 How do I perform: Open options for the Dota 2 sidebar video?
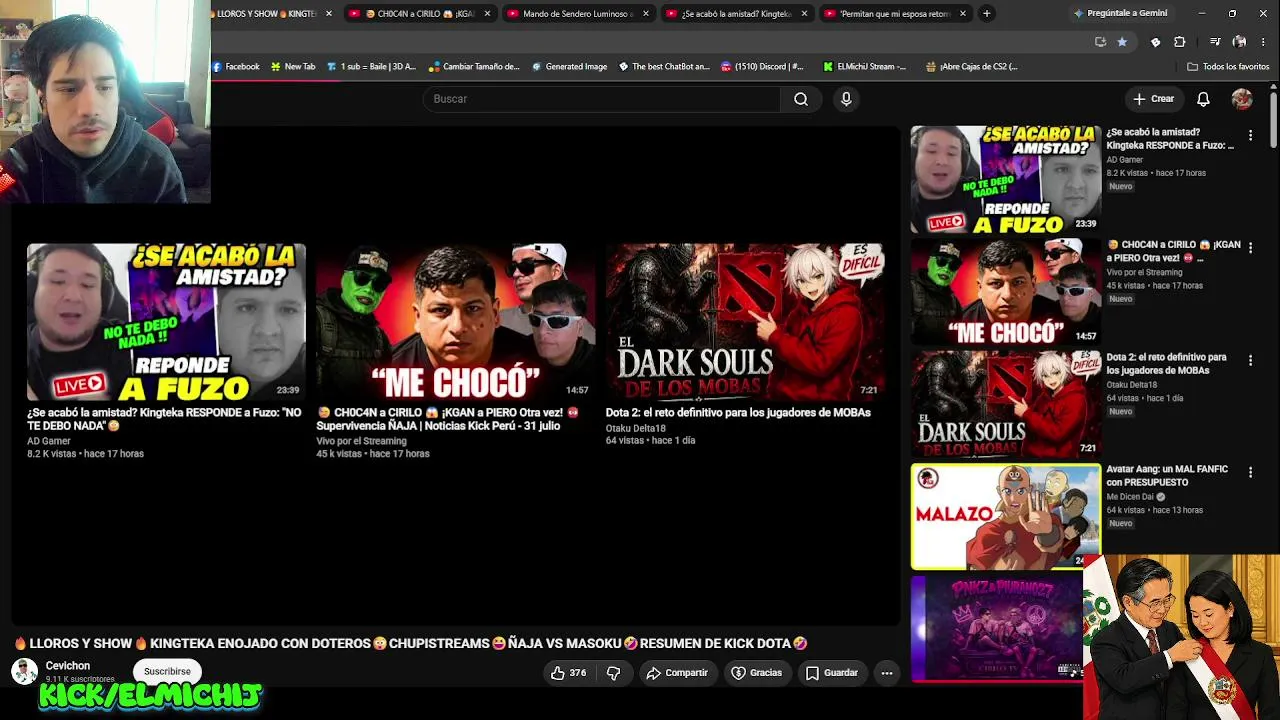(x=1250, y=360)
